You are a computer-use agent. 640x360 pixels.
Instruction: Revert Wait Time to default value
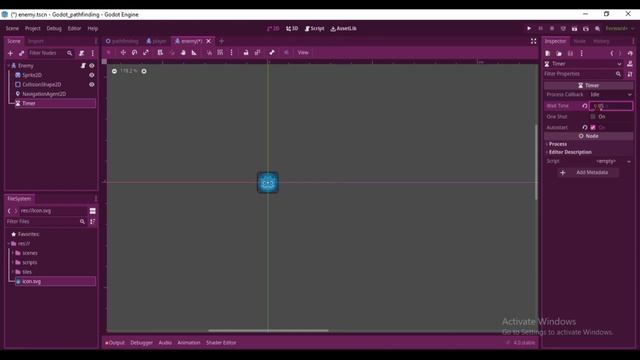pyautogui.click(x=584, y=106)
